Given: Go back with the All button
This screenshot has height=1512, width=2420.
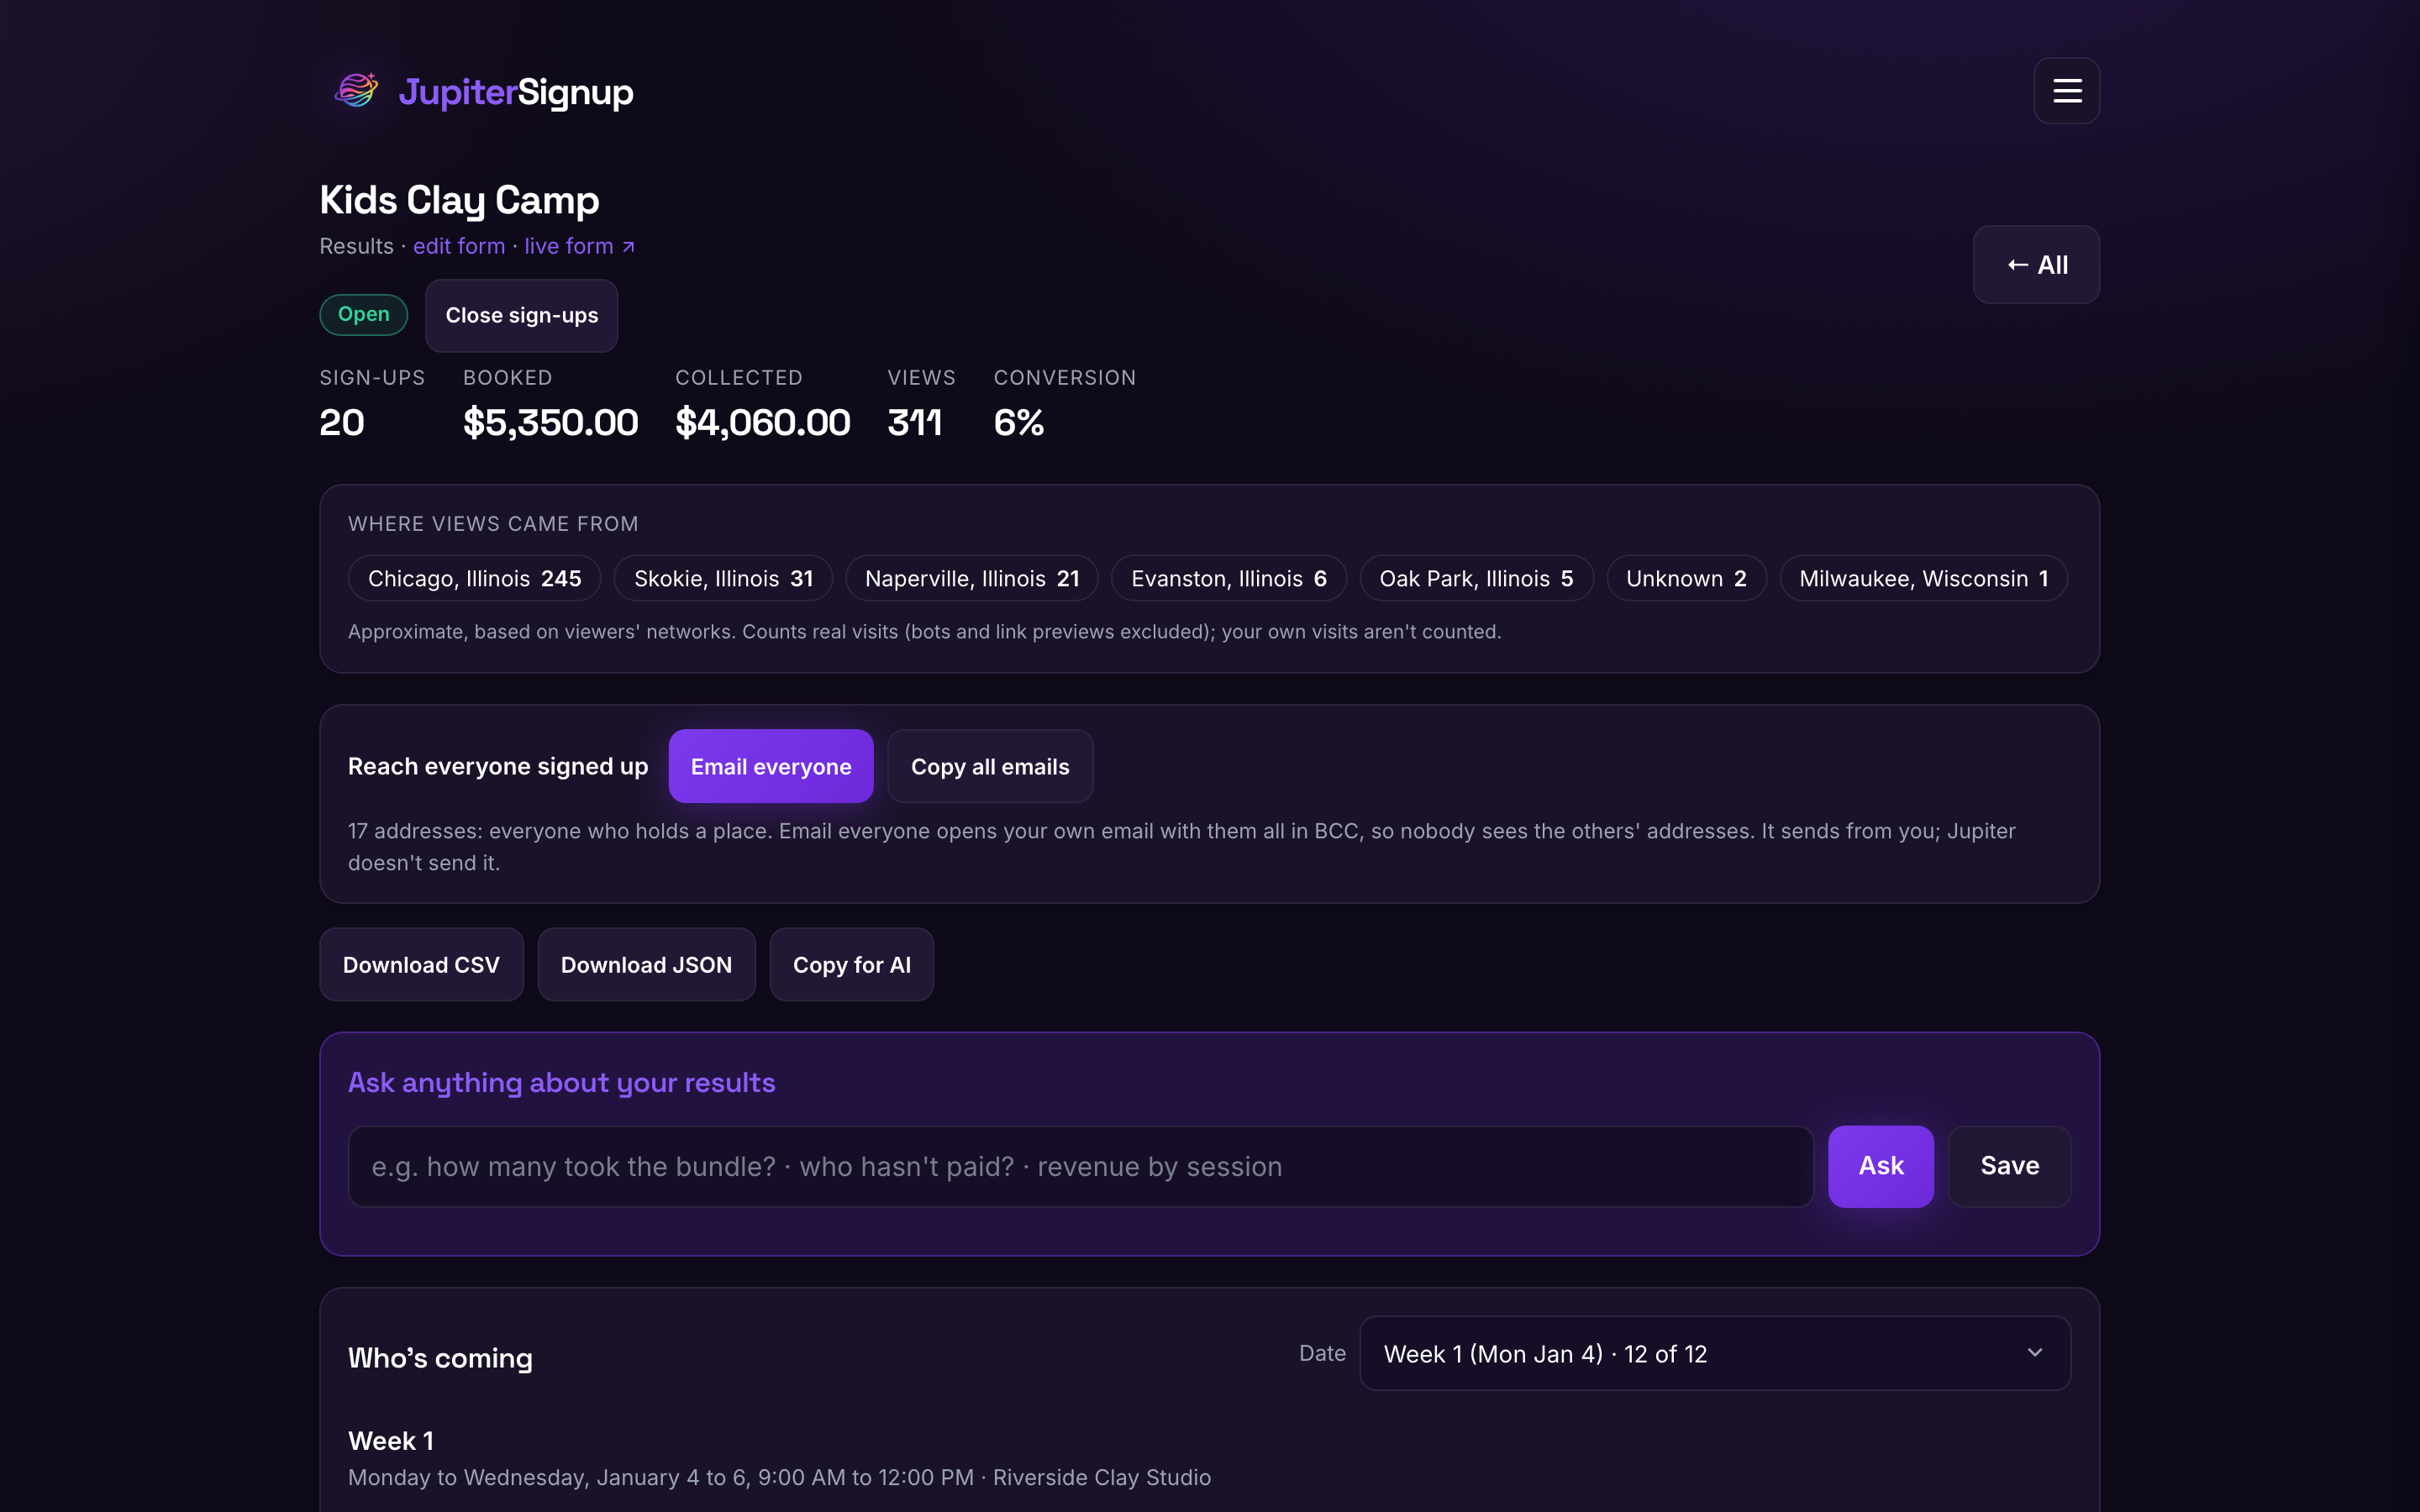Looking at the screenshot, I should click(2036, 265).
